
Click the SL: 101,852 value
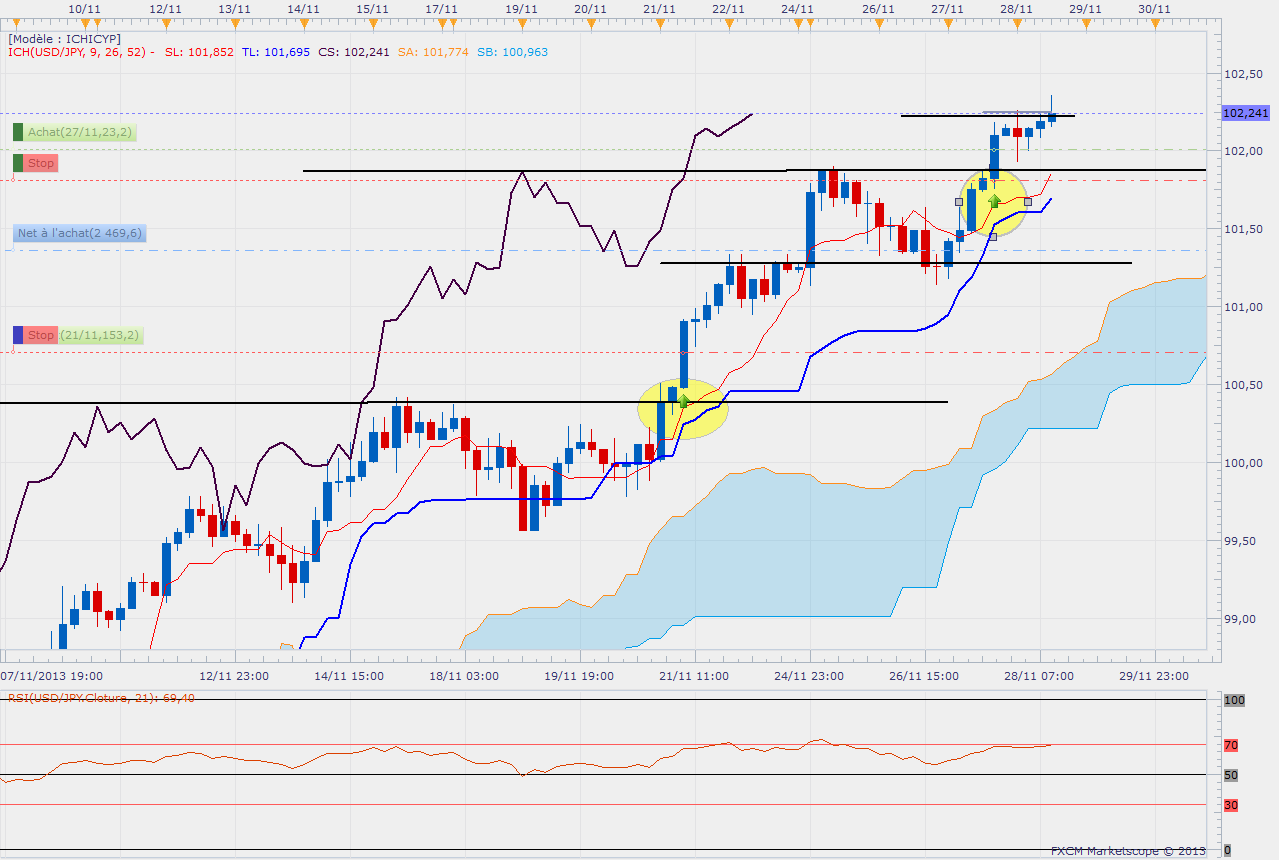pyautogui.click(x=199, y=52)
